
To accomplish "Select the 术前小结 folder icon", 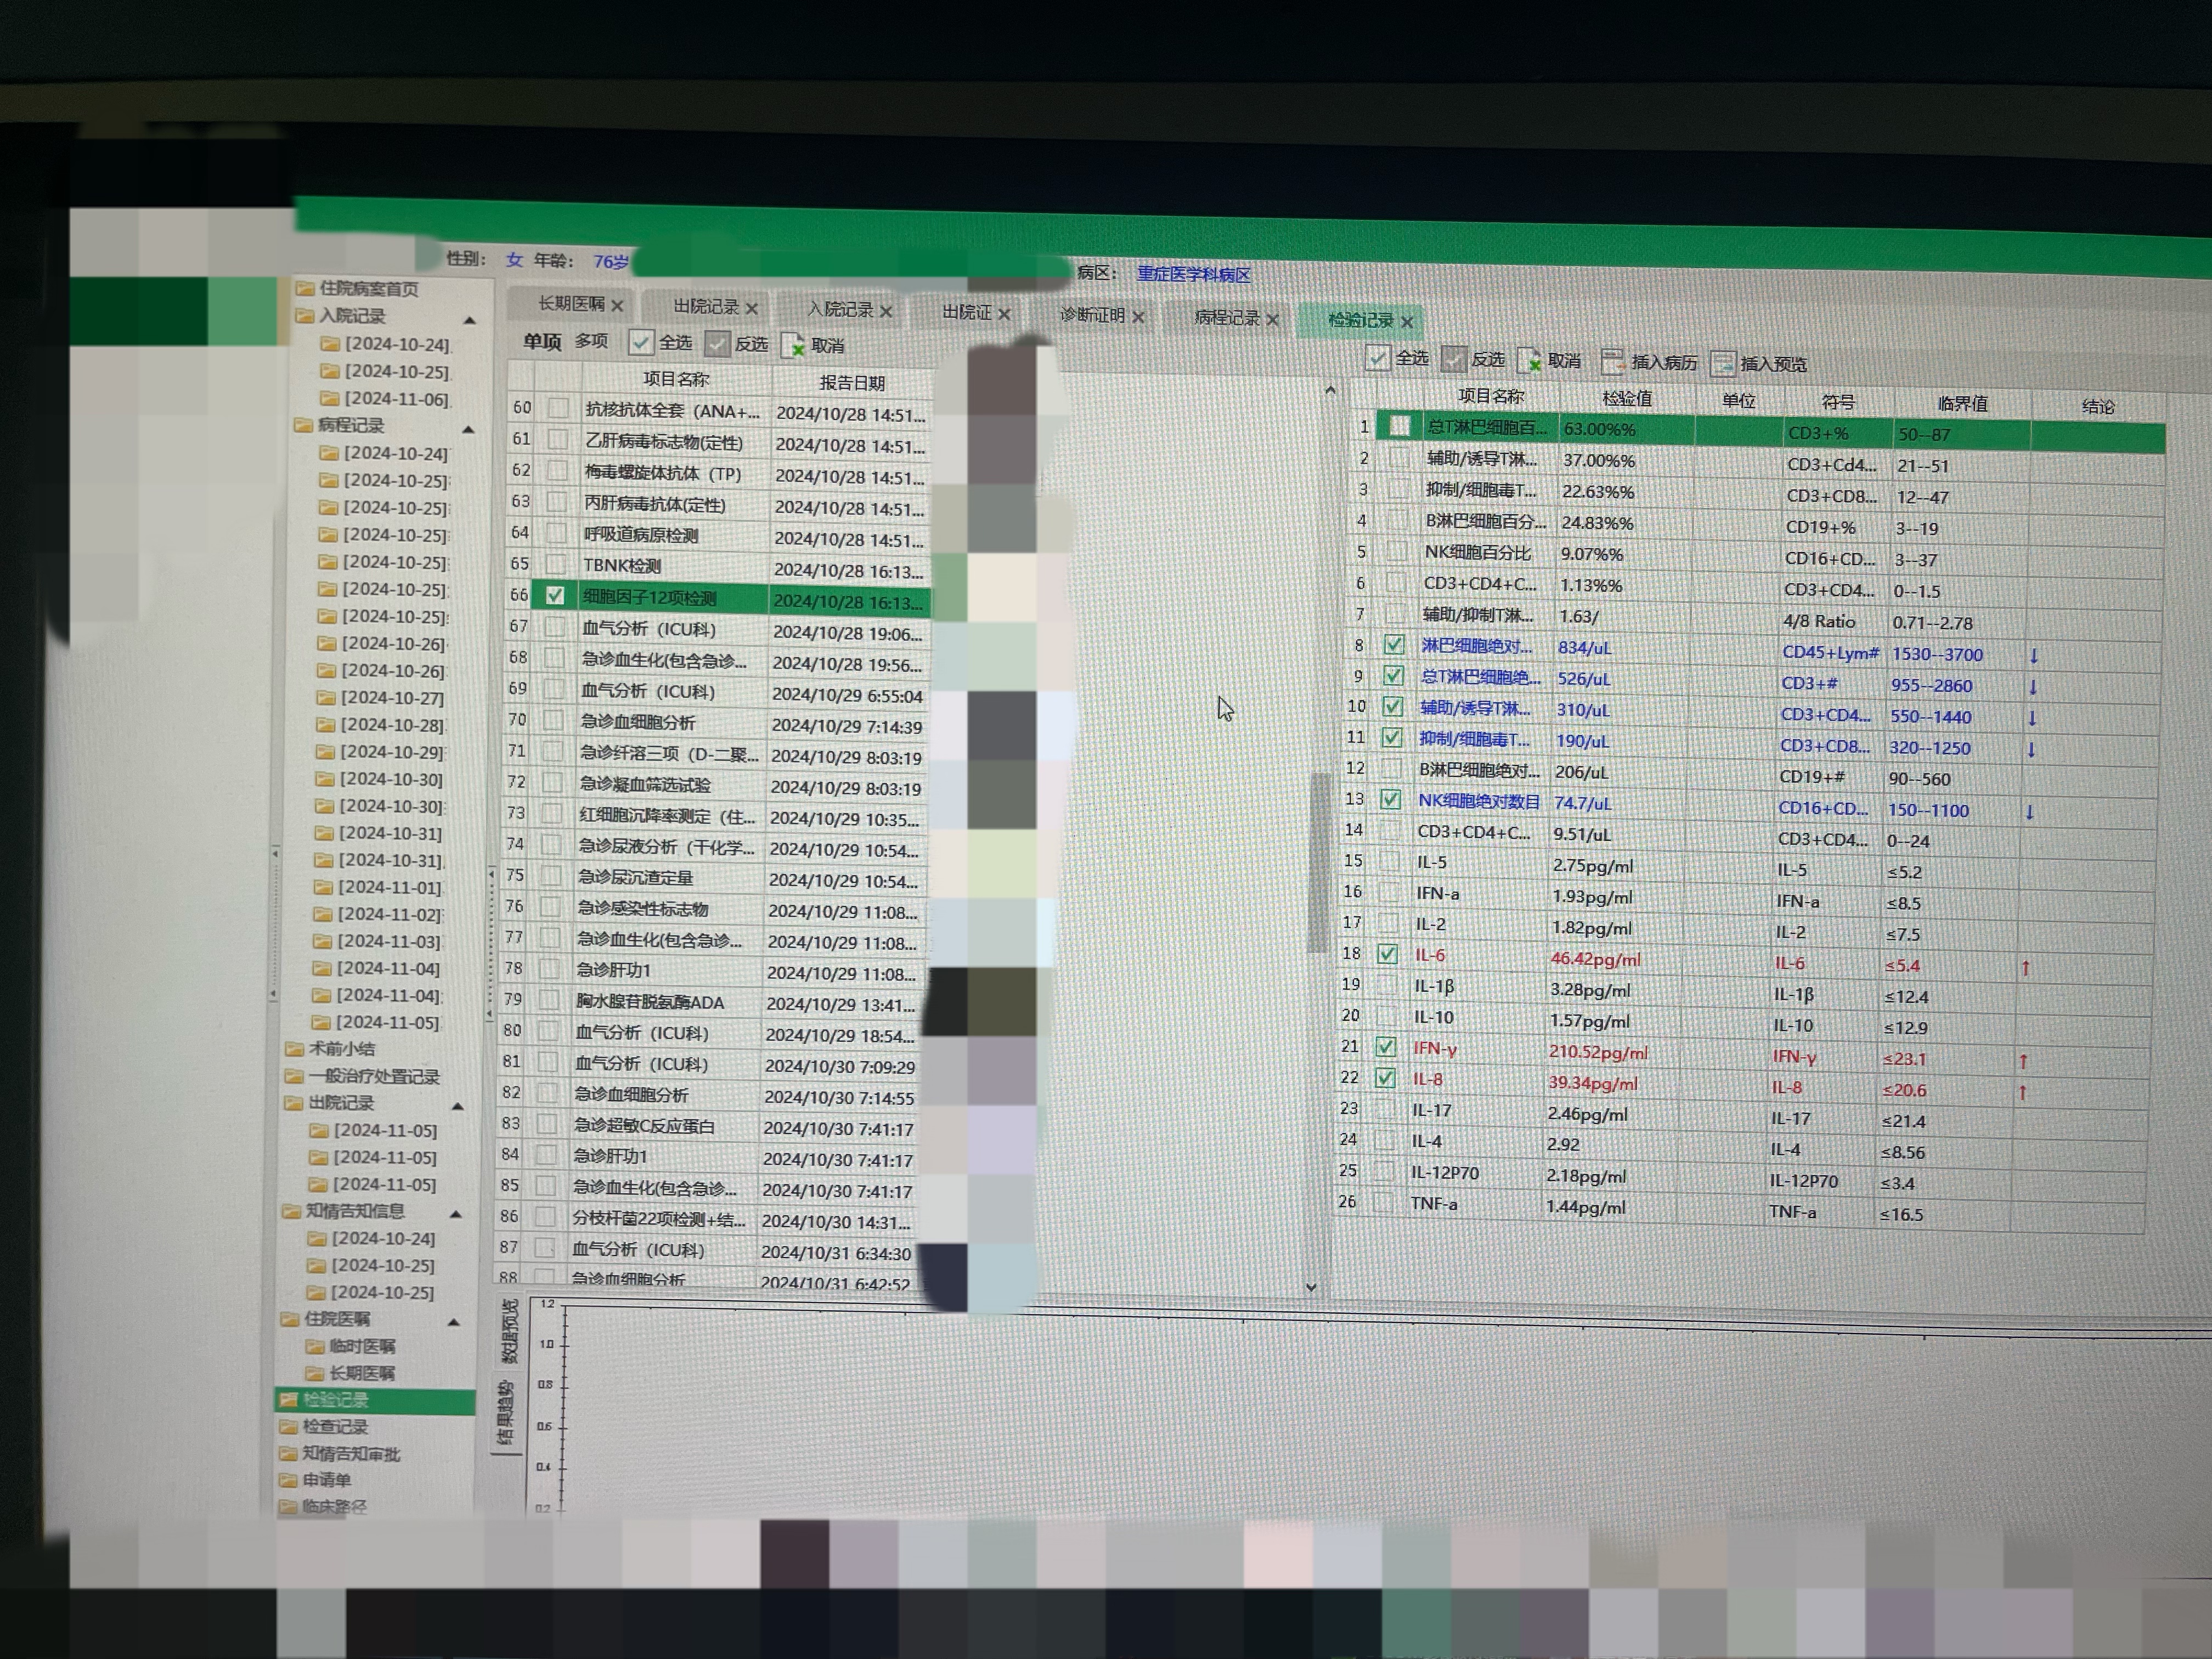I will pos(294,1049).
